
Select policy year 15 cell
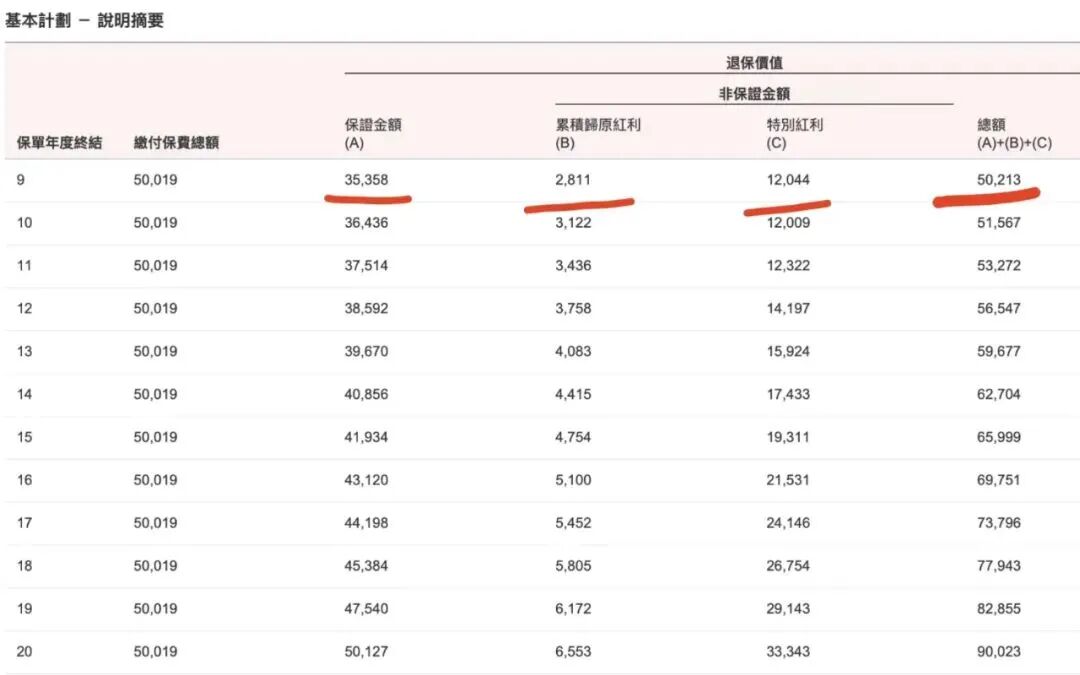pos(25,437)
